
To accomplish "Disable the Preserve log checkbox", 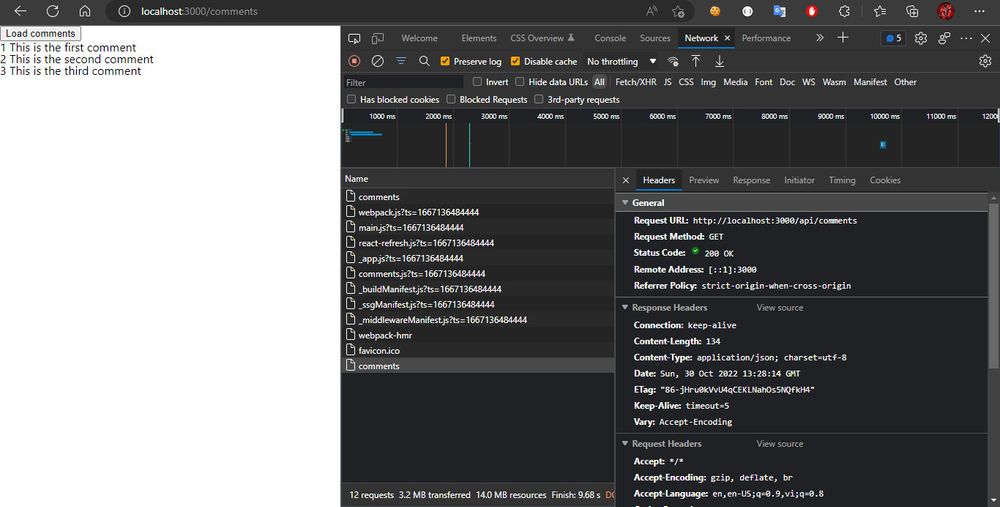I will tap(446, 61).
